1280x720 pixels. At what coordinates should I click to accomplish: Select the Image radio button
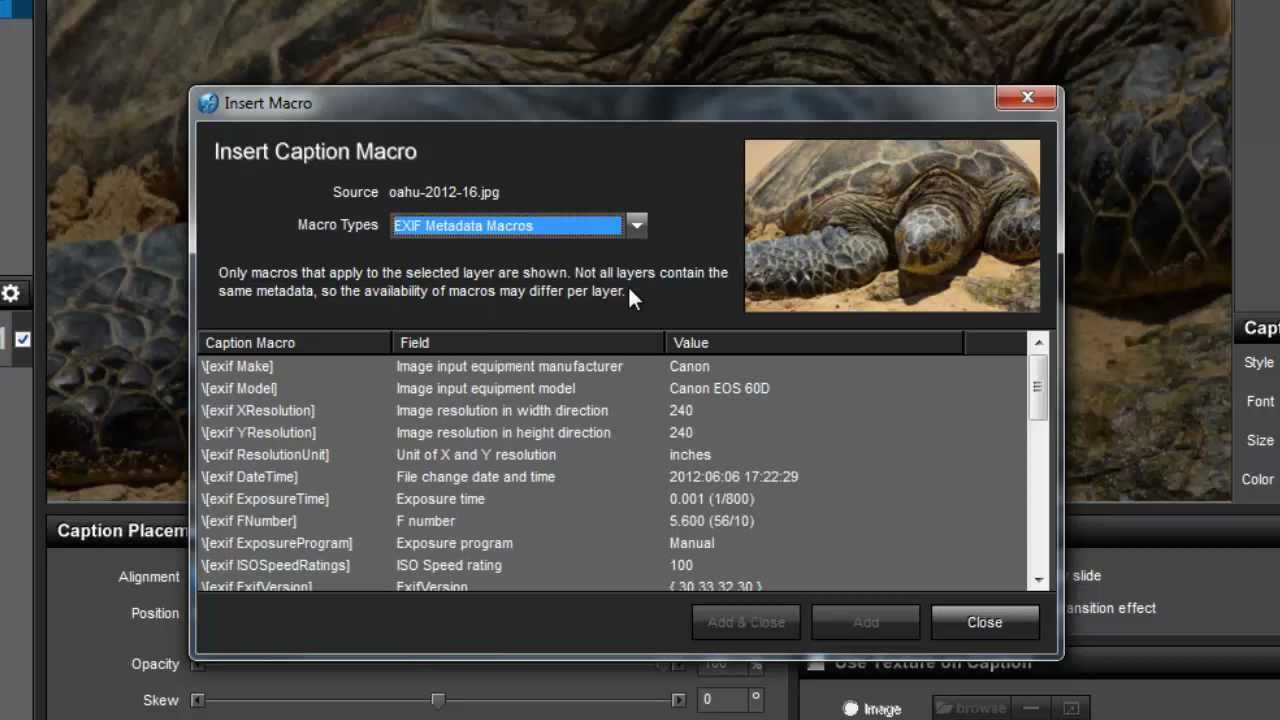851,708
